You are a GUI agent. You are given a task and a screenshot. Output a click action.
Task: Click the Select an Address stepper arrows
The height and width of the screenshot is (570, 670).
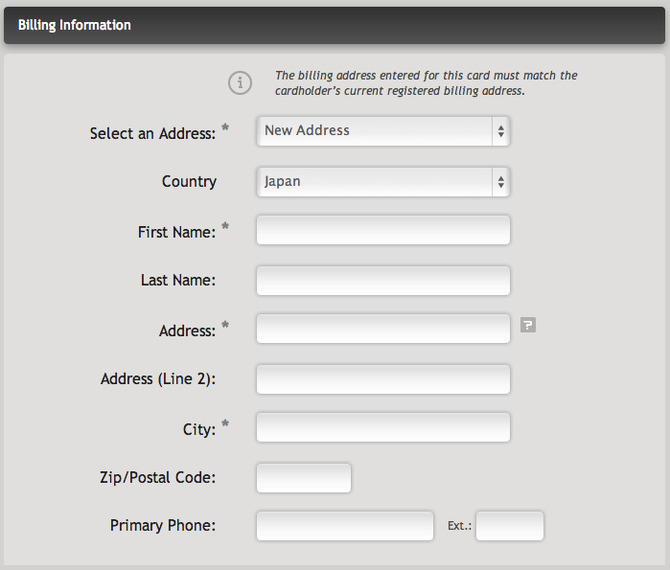click(501, 131)
